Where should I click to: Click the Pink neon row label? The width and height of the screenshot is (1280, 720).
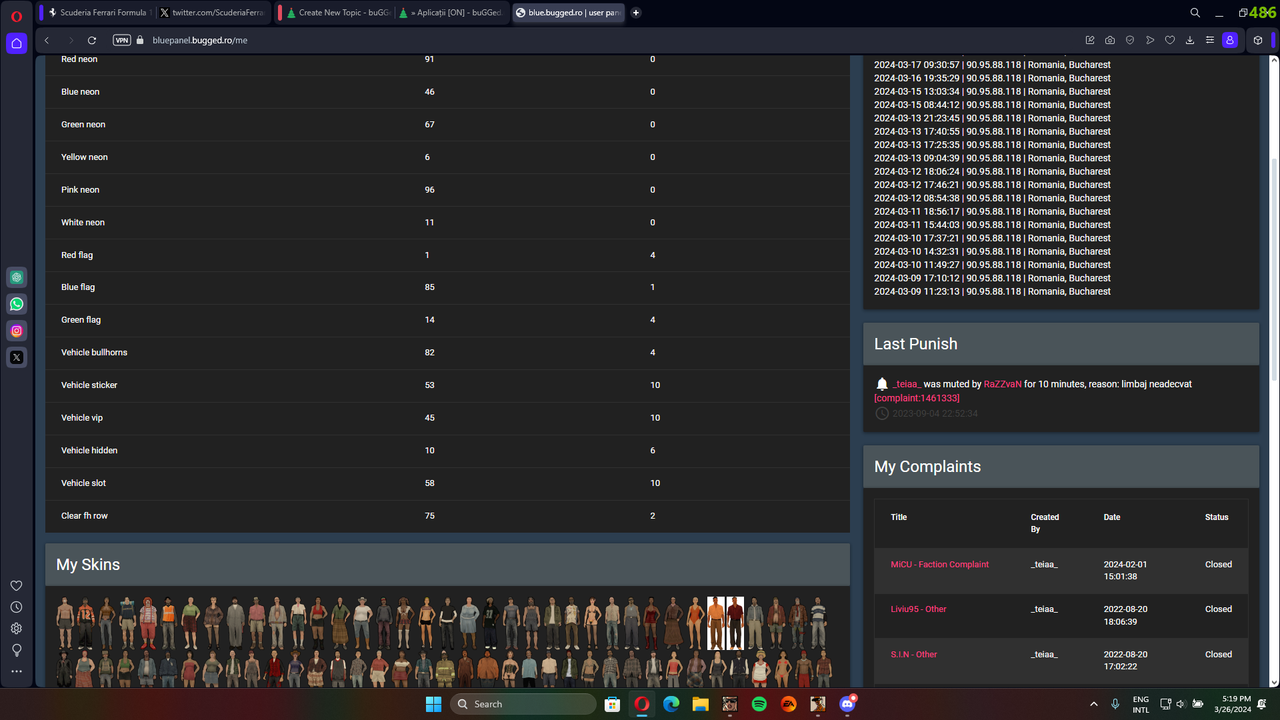[80, 190]
